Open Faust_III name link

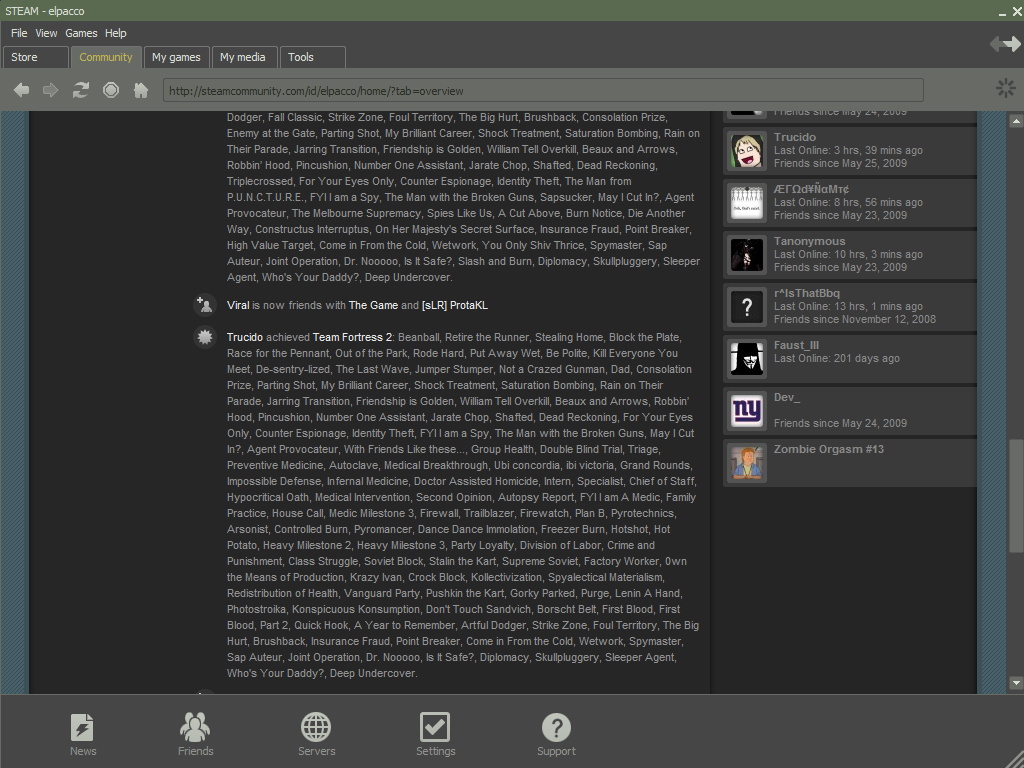[x=796, y=345]
